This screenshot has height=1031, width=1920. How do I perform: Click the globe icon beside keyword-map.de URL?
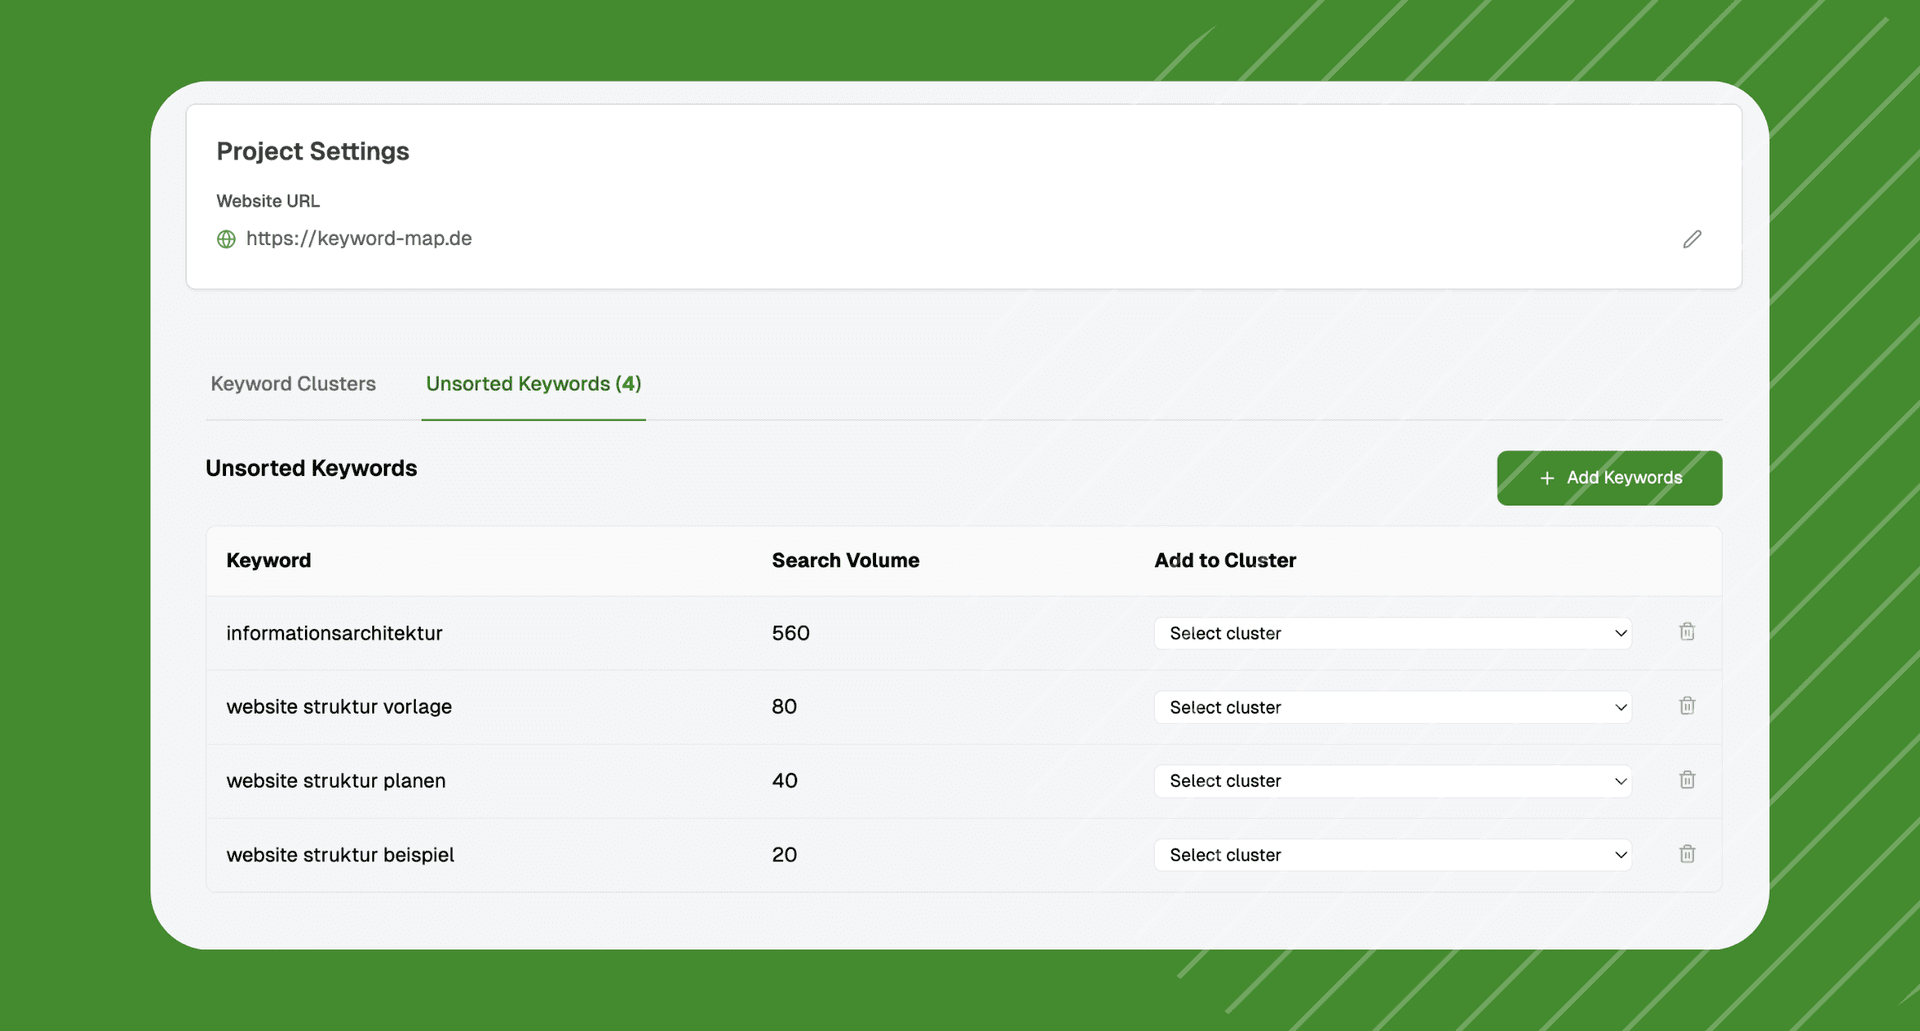point(227,239)
